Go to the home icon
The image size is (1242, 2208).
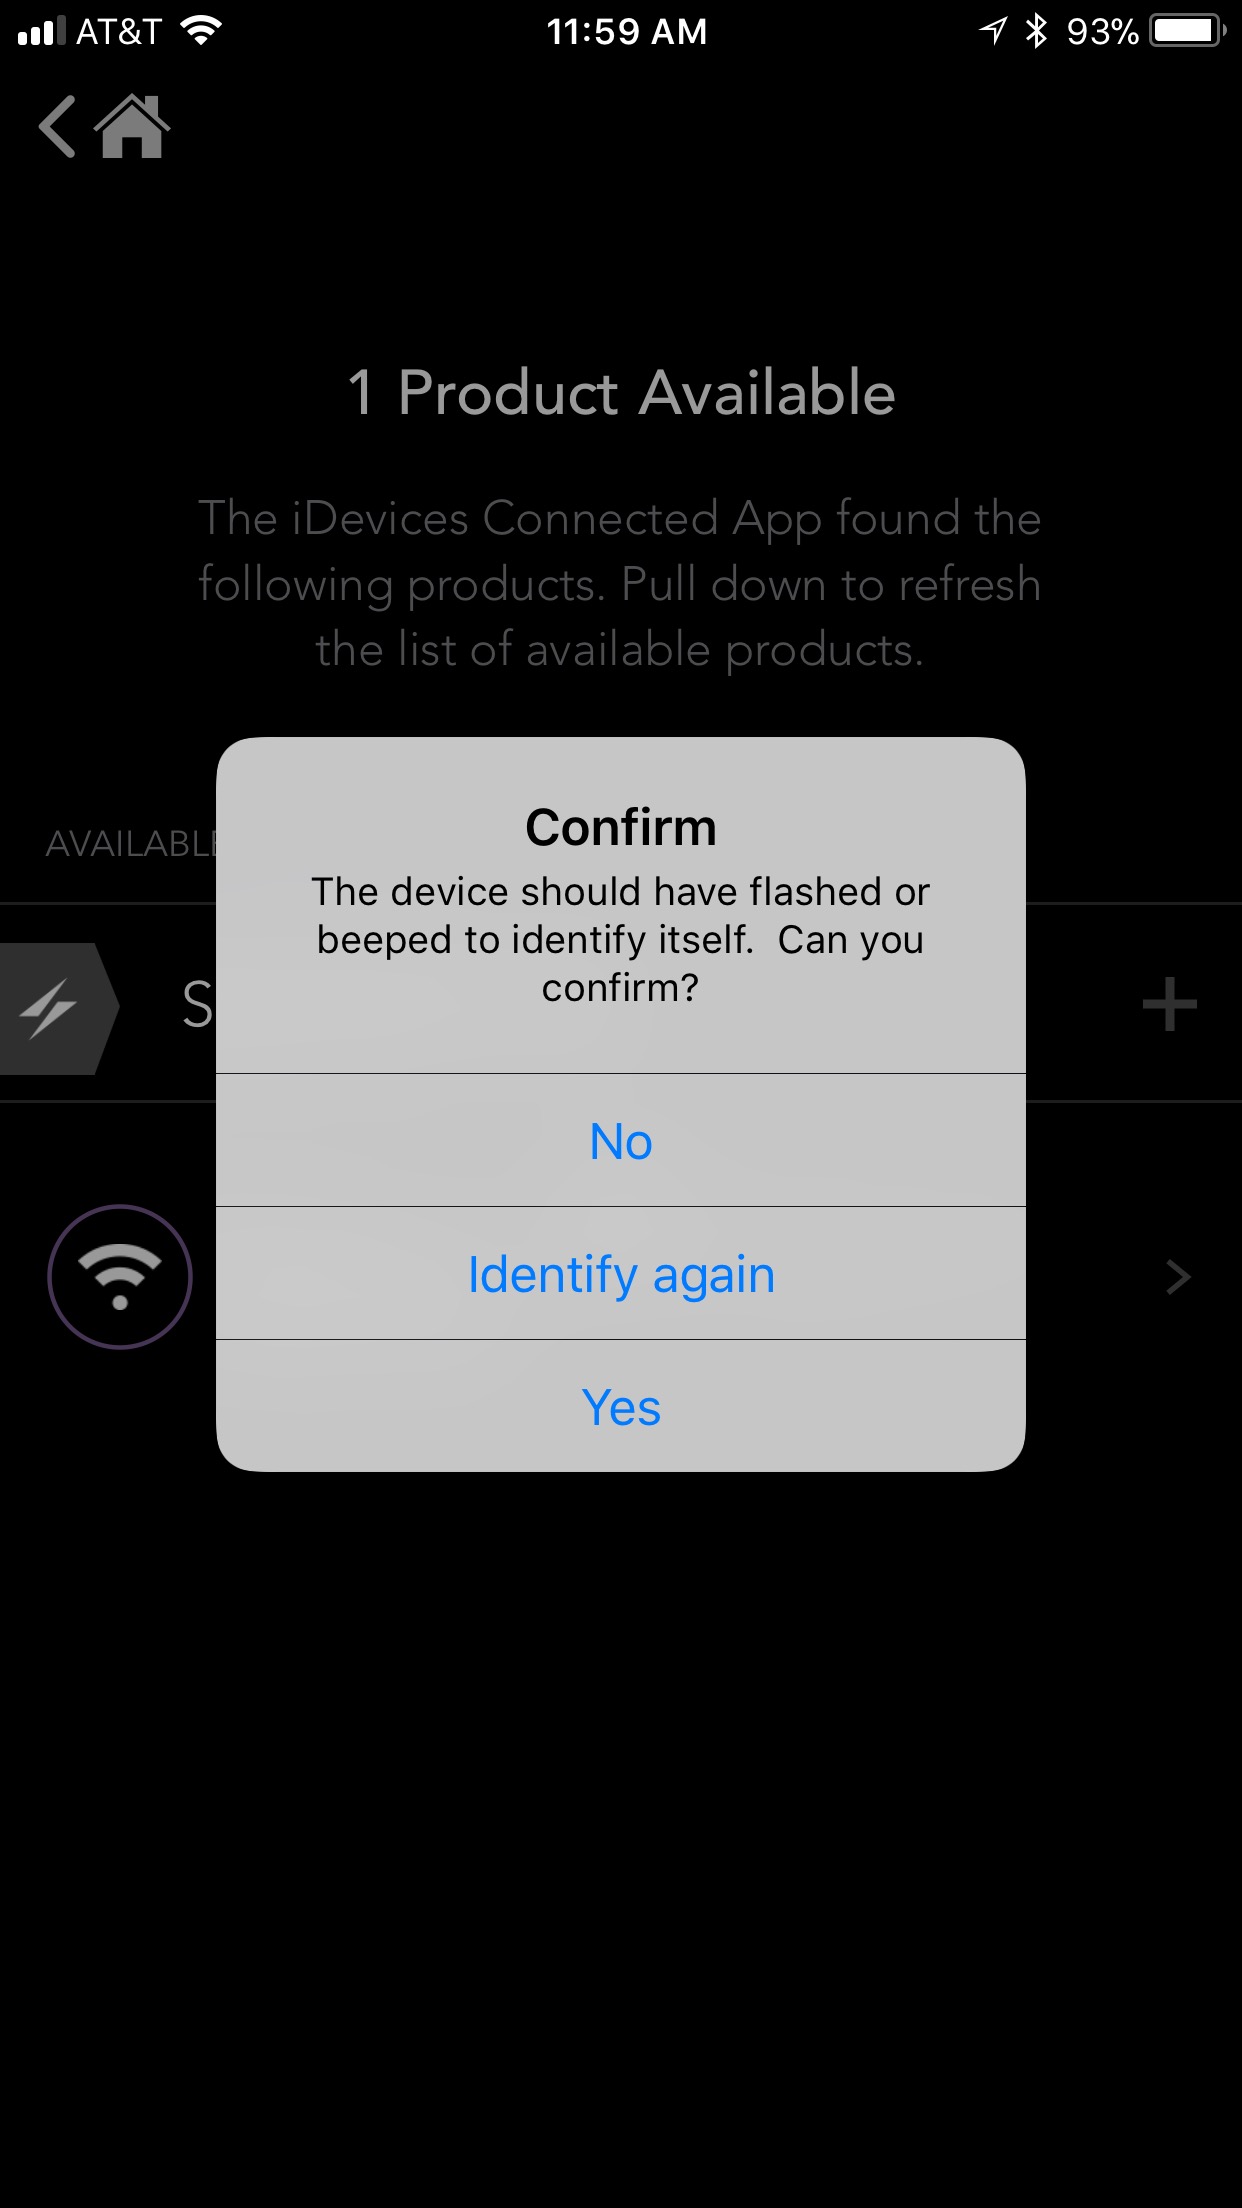132,127
